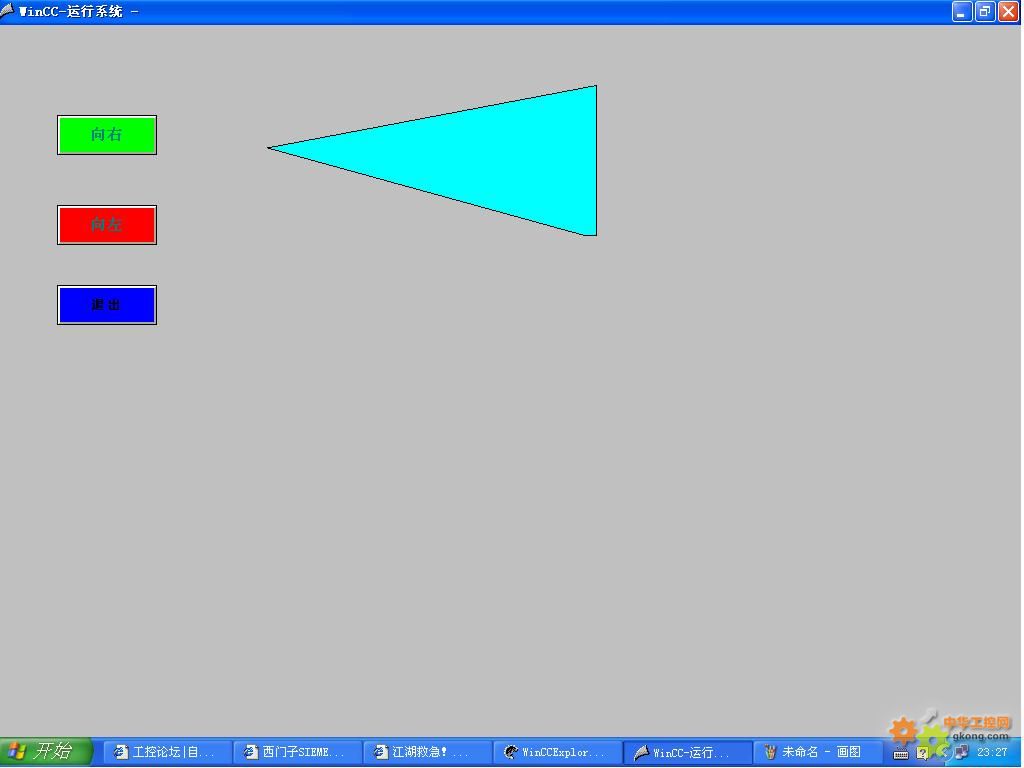Click the blue 退出 exit button
This screenshot has width=1024, height=768.
click(x=106, y=304)
